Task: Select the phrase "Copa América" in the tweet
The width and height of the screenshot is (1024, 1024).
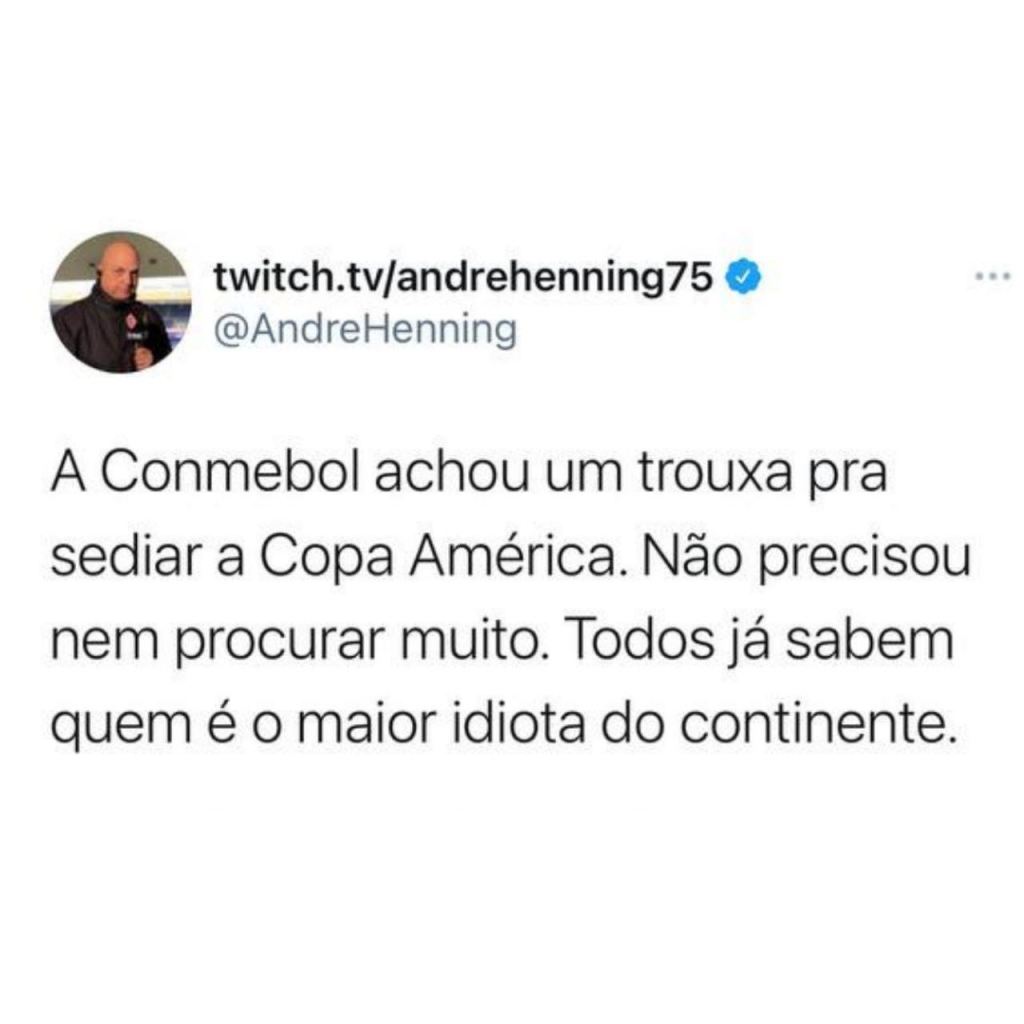Action: (x=438, y=558)
